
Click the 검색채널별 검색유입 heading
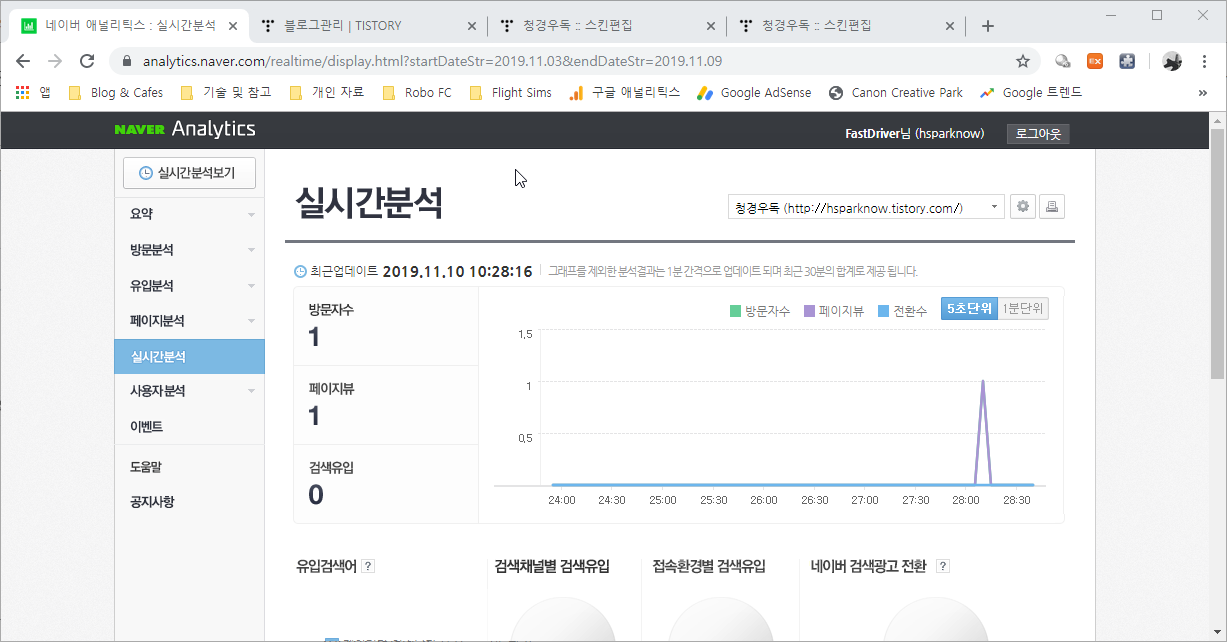(x=552, y=566)
